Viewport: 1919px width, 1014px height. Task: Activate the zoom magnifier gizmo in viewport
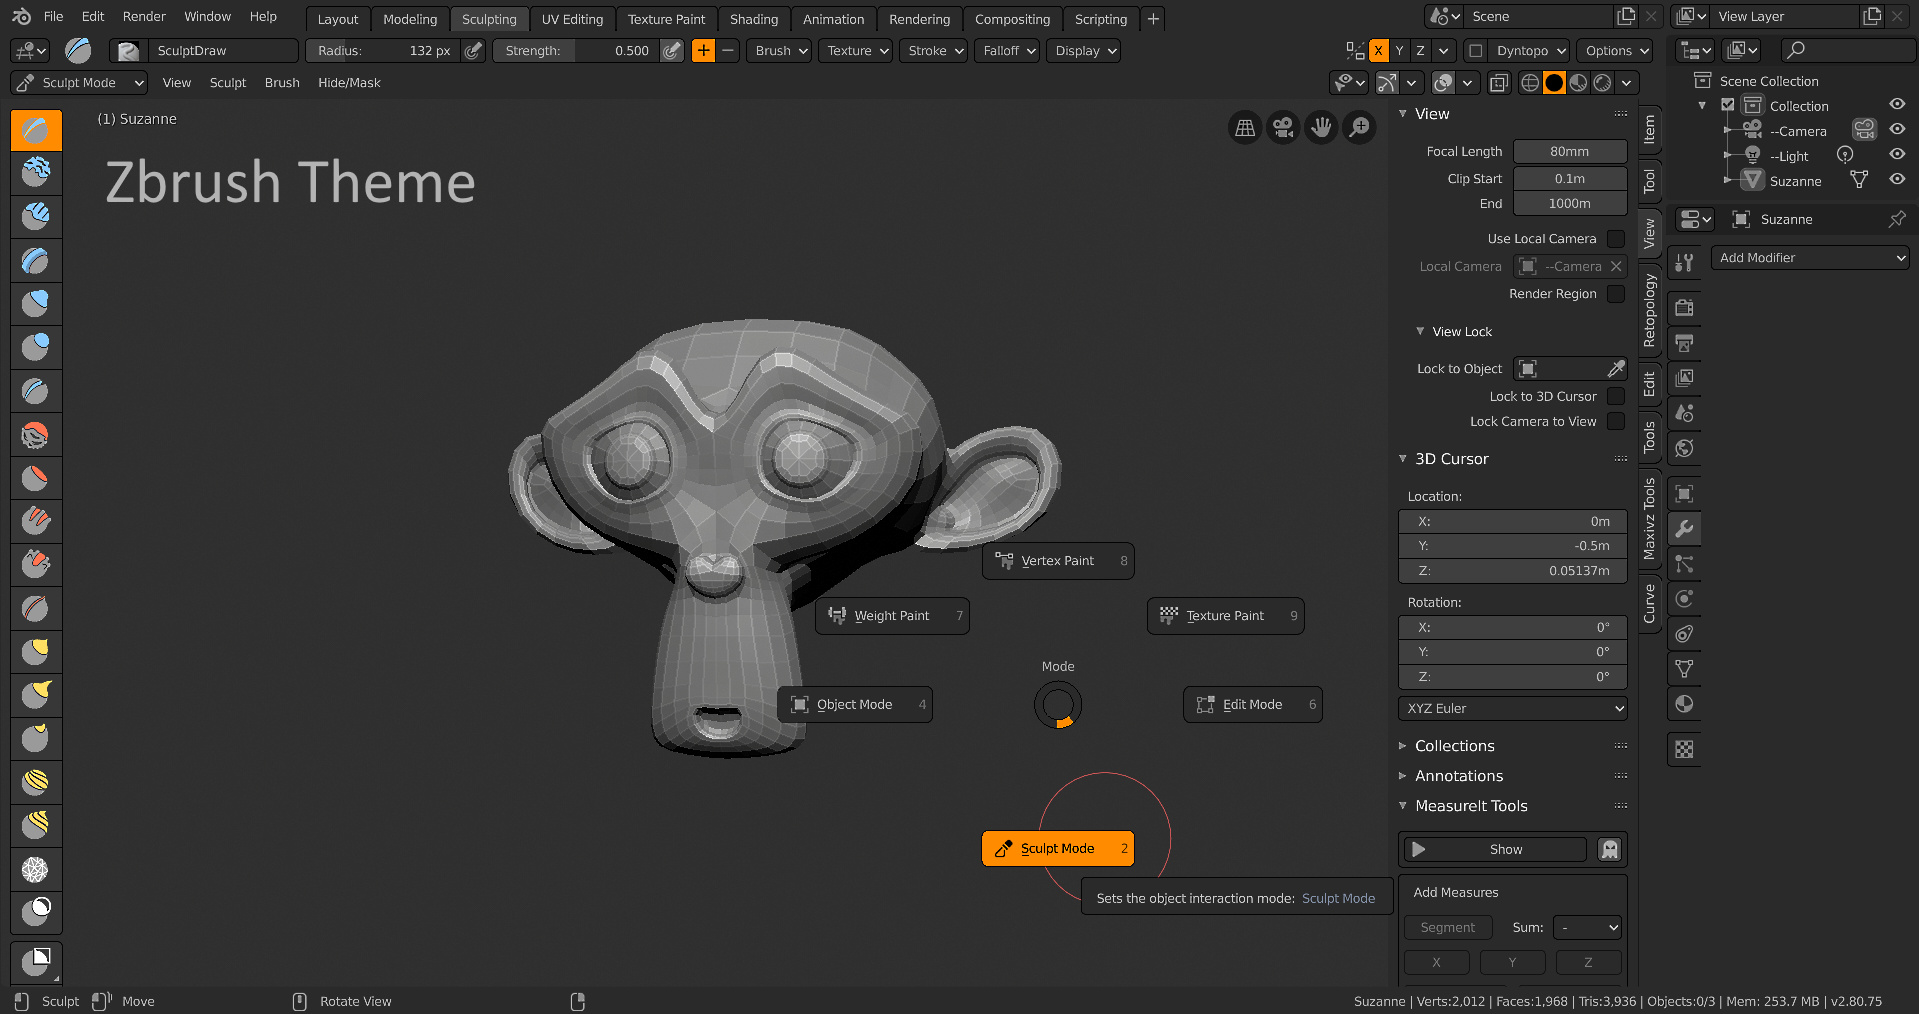click(x=1359, y=127)
